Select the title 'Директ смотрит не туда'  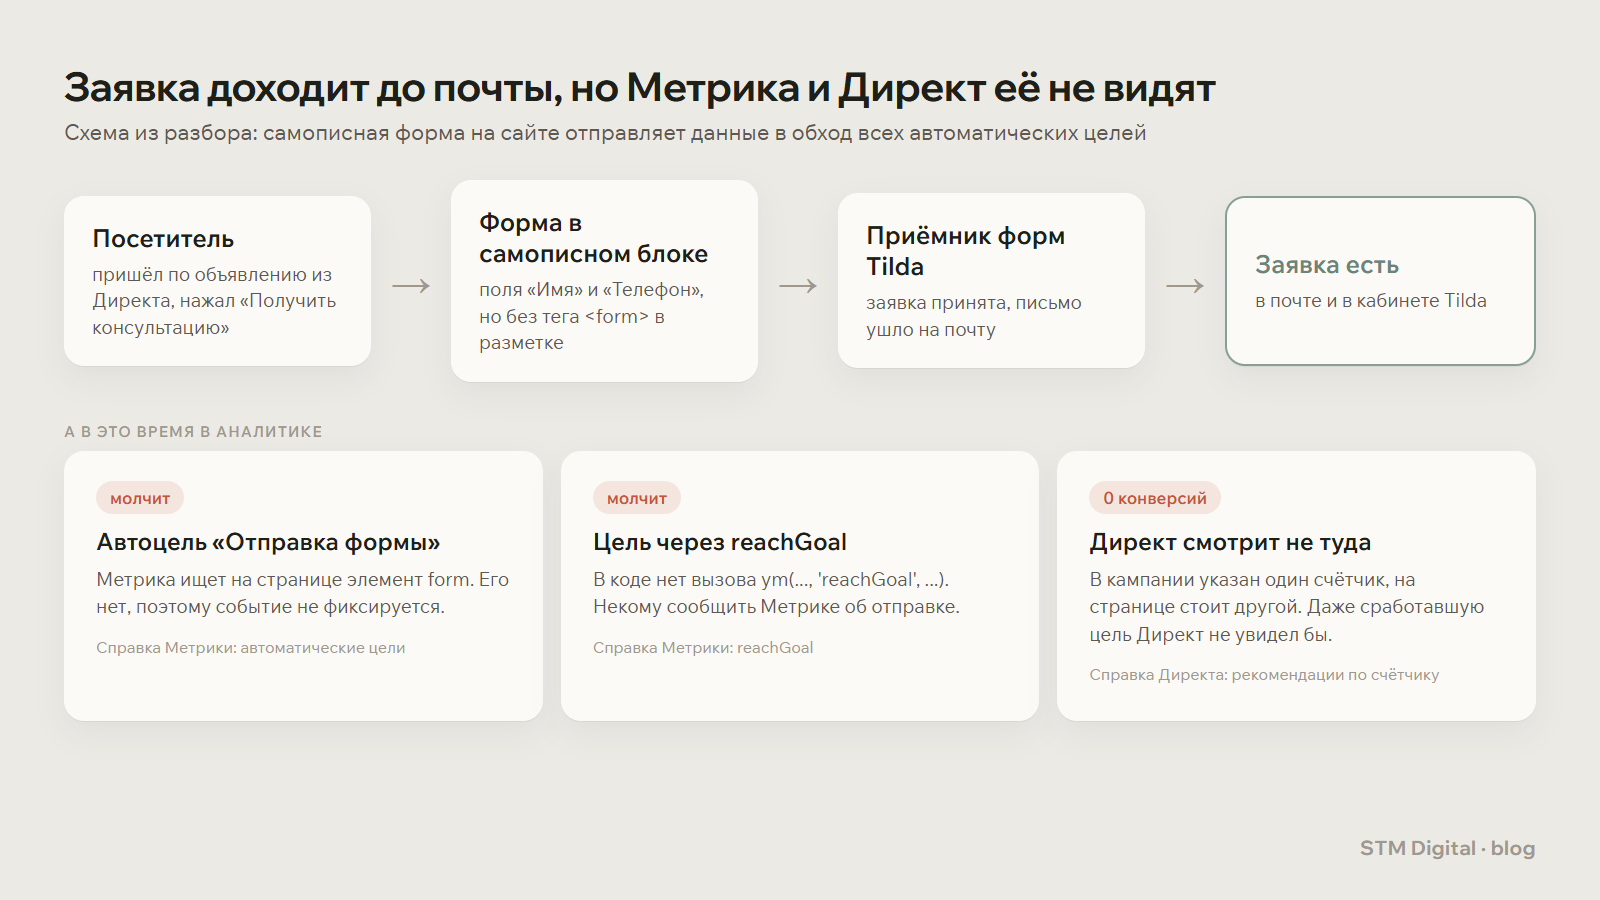point(1230,542)
